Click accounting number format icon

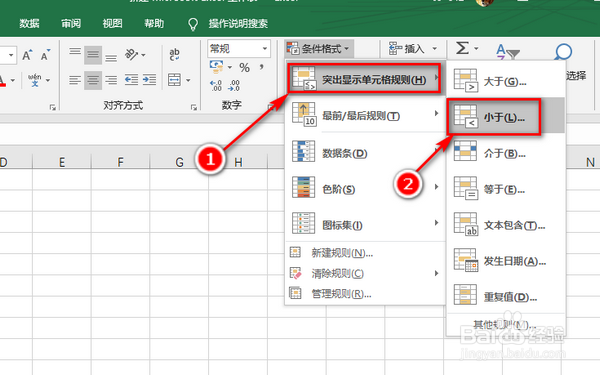[217, 67]
